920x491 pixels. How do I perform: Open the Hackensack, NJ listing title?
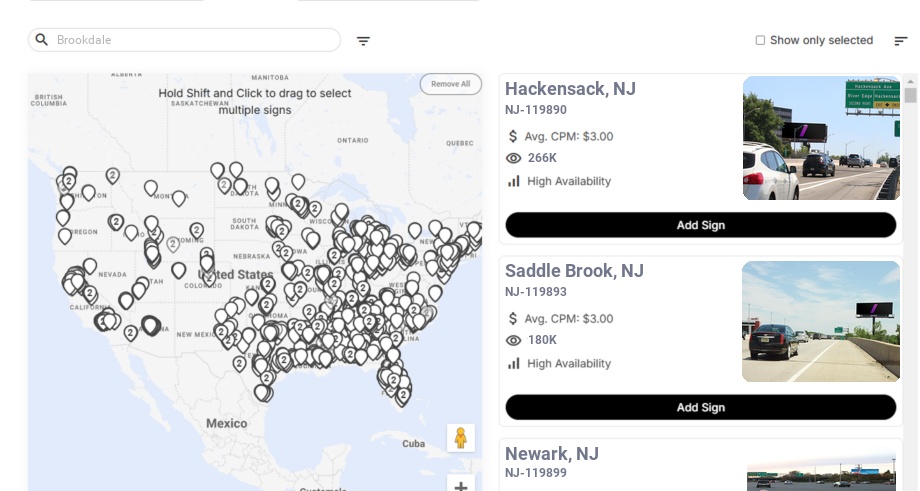click(x=570, y=89)
